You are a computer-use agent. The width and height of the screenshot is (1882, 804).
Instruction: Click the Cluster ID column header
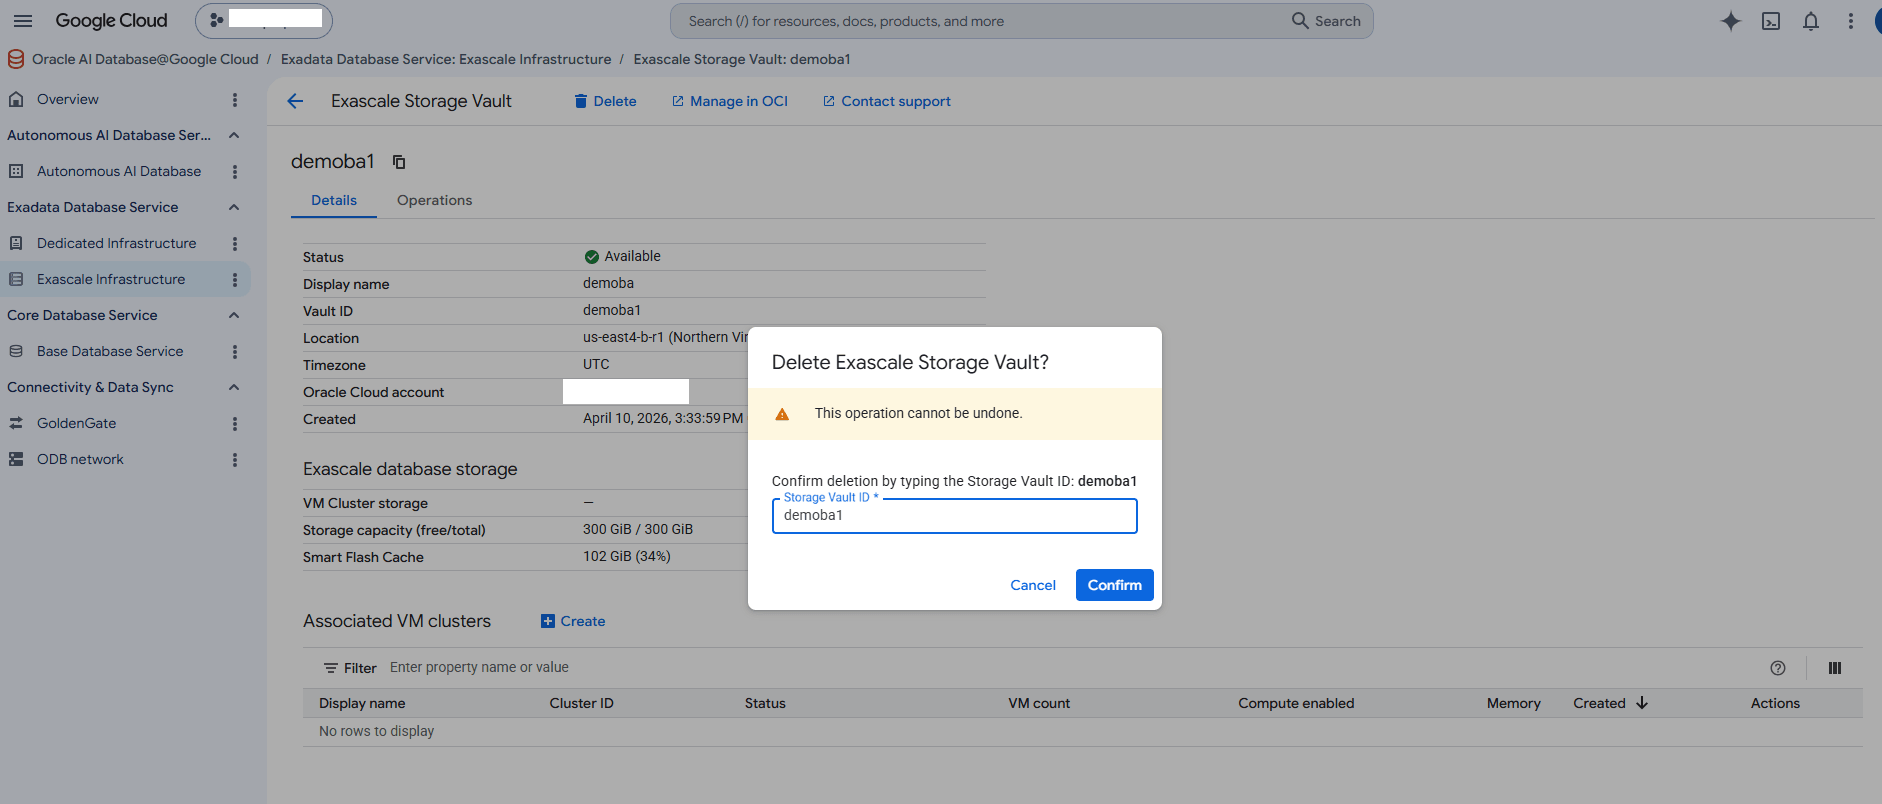581,703
